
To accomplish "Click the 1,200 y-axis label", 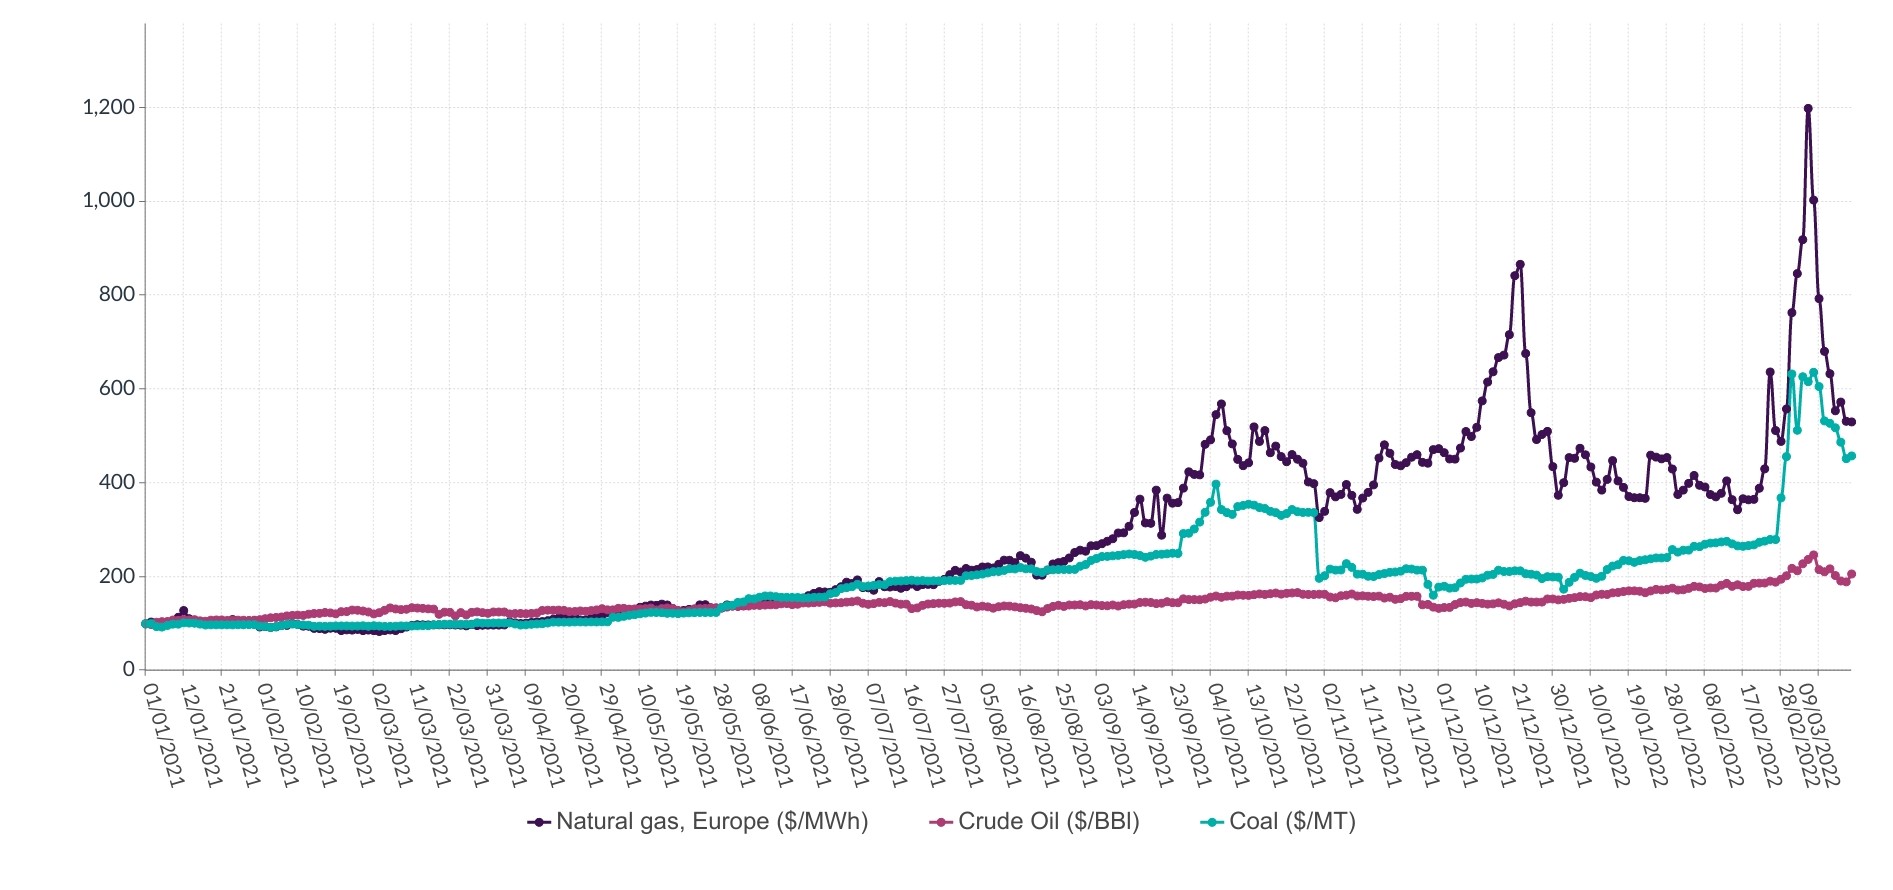I will click(108, 107).
